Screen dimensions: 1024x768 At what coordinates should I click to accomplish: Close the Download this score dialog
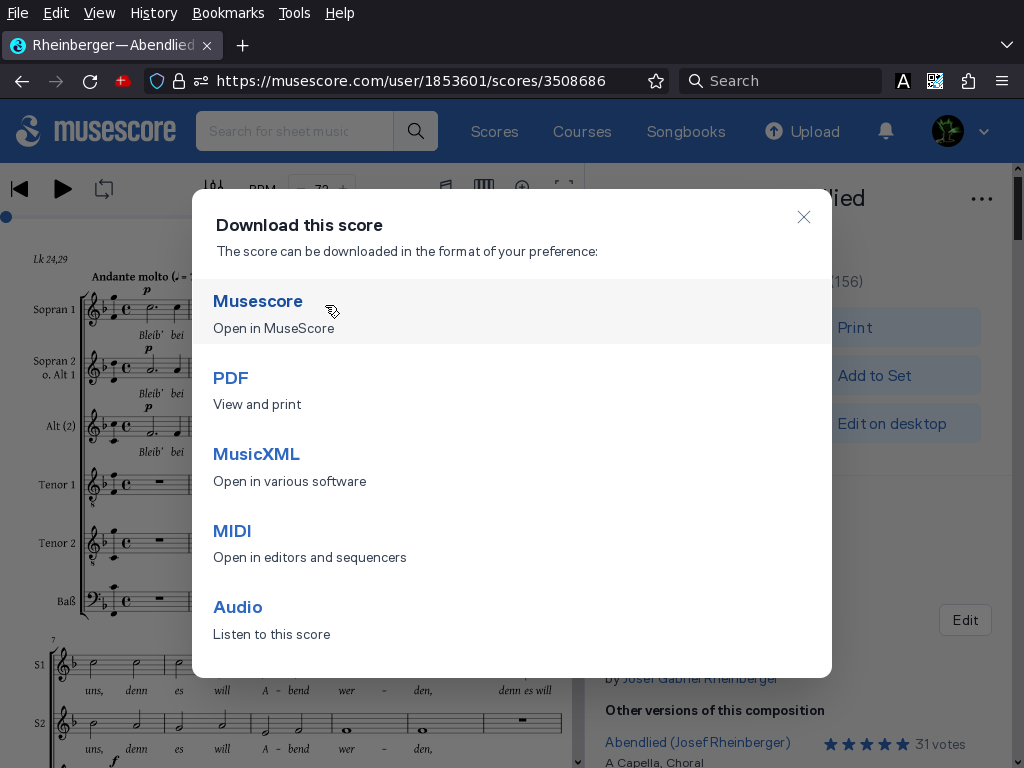pos(804,217)
